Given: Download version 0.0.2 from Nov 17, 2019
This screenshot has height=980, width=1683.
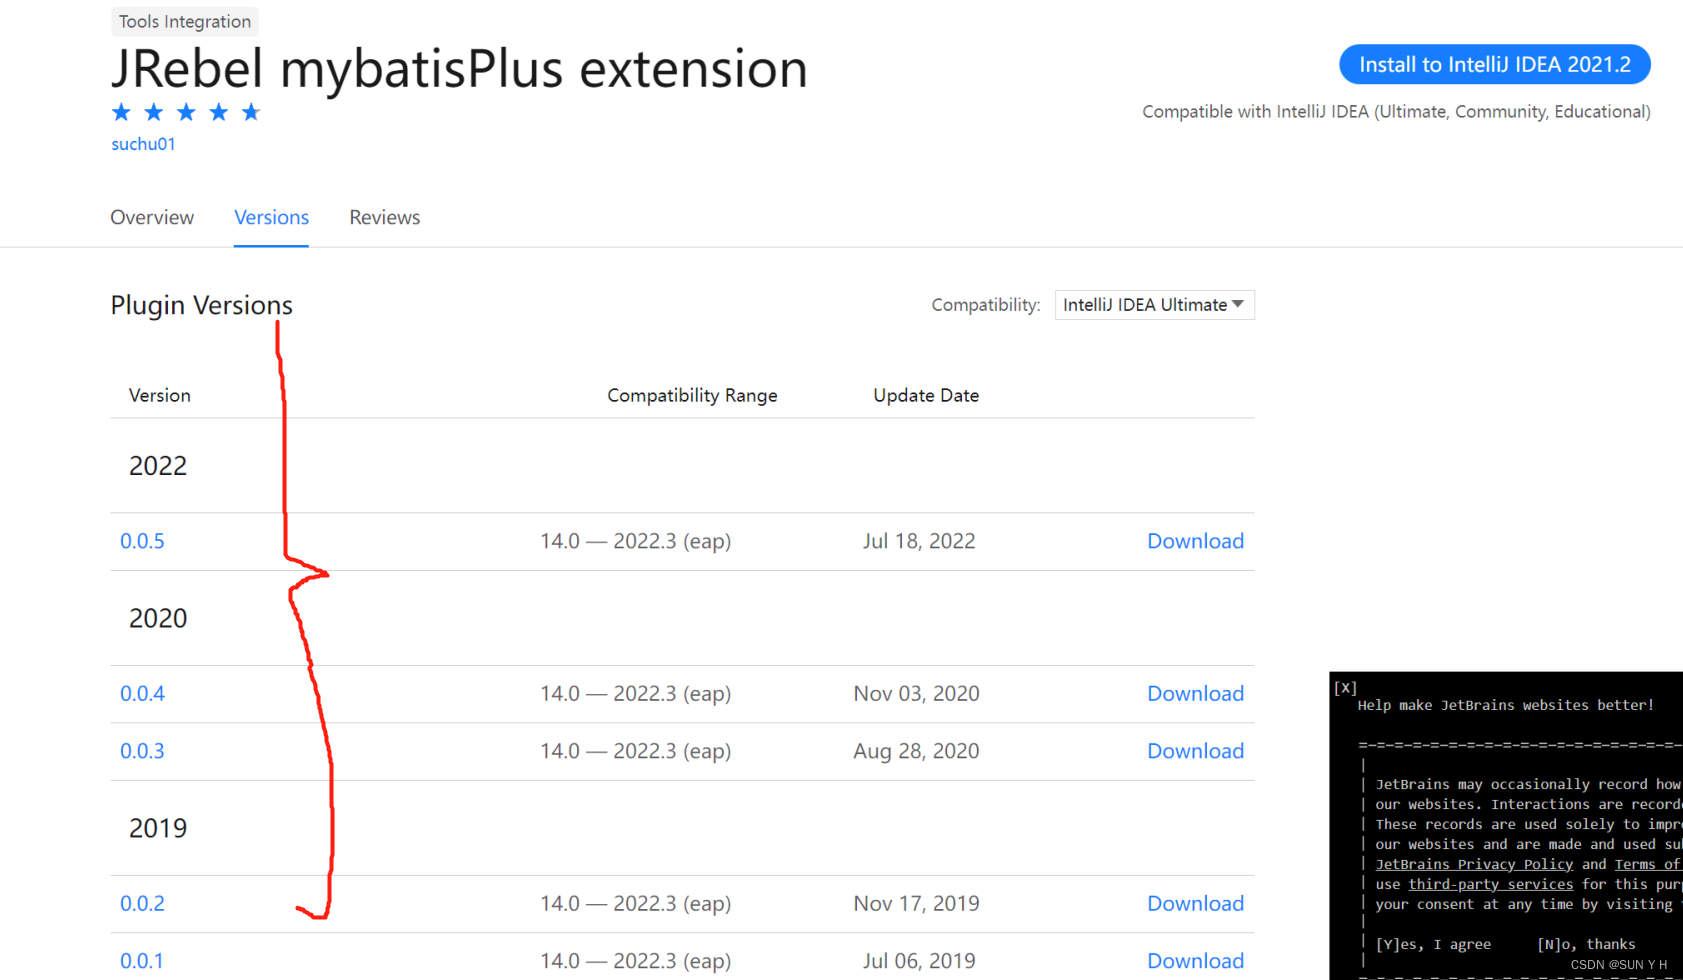Looking at the screenshot, I should 1195,904.
